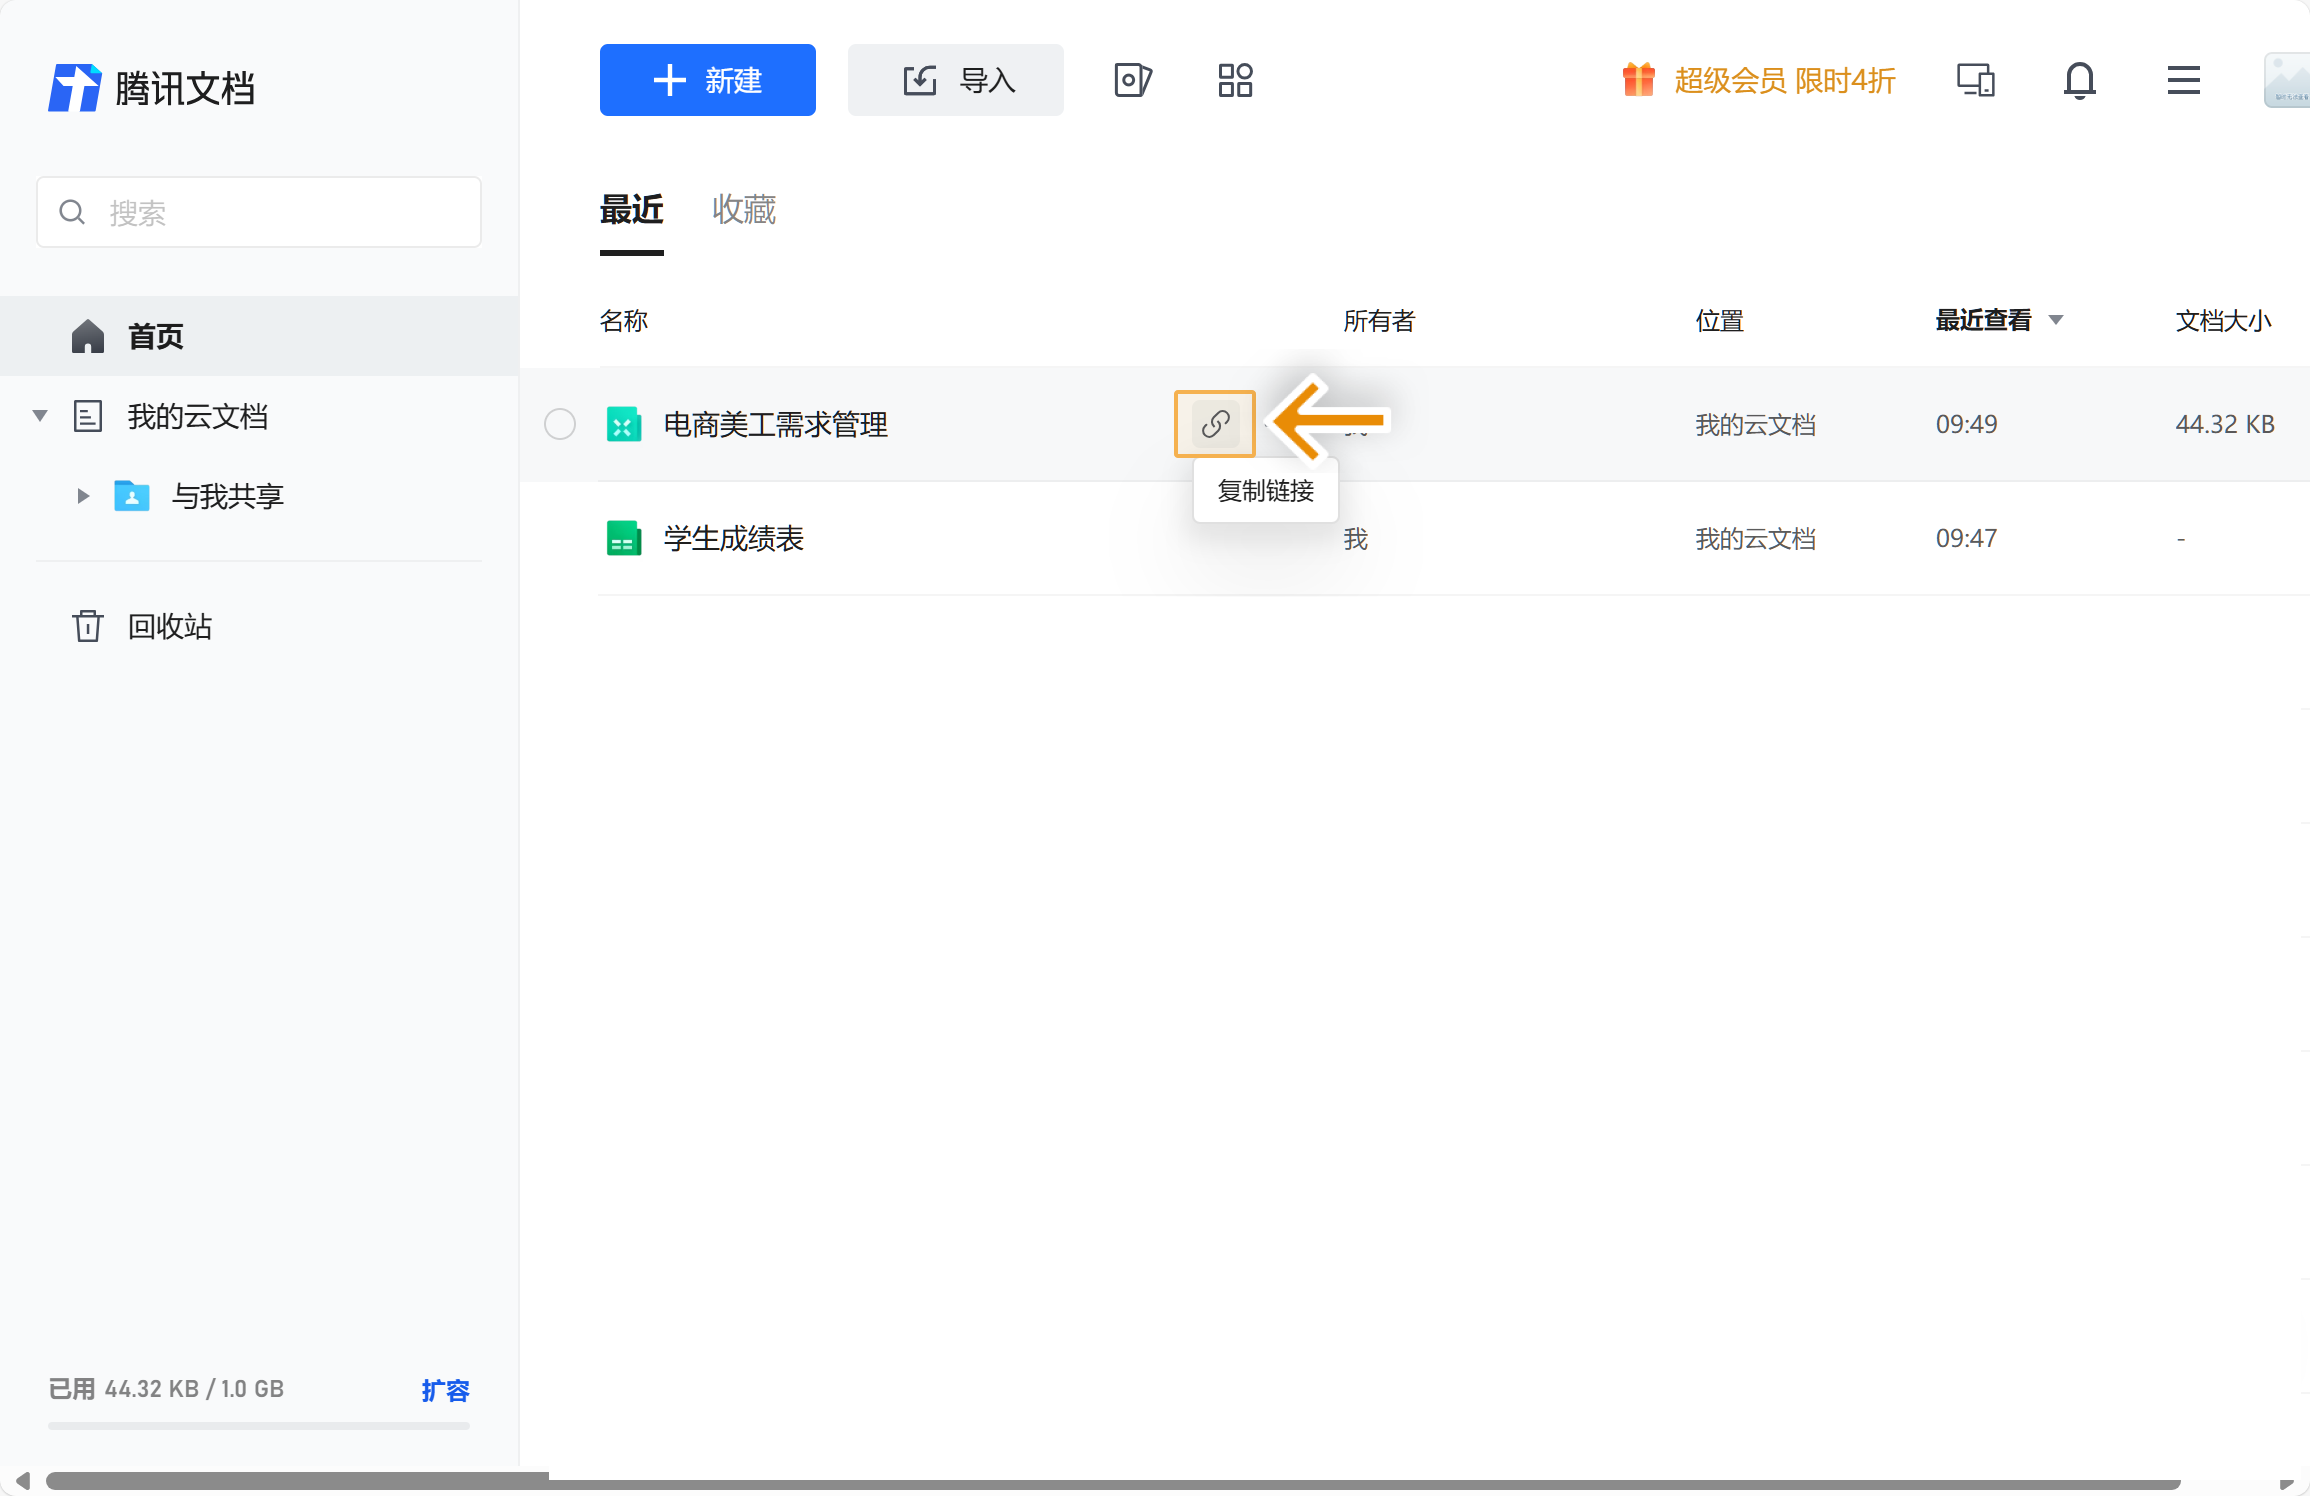Select the 电商美工需求管理 row radio circle
The height and width of the screenshot is (1496, 2310).
point(560,424)
